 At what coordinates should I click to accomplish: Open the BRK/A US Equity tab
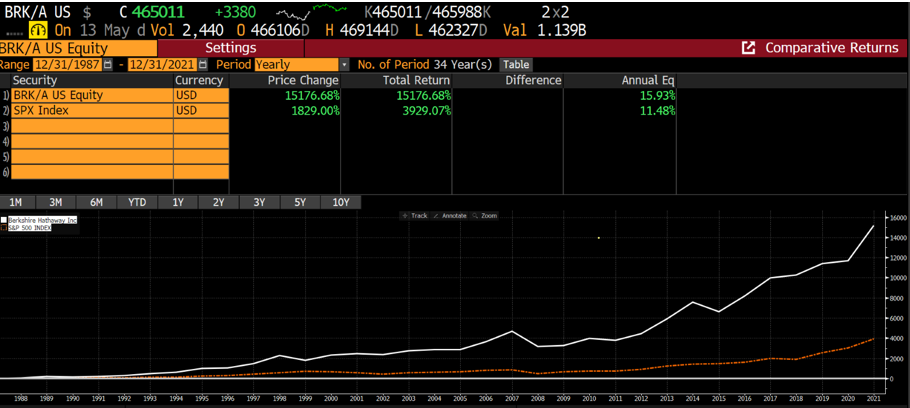78,48
